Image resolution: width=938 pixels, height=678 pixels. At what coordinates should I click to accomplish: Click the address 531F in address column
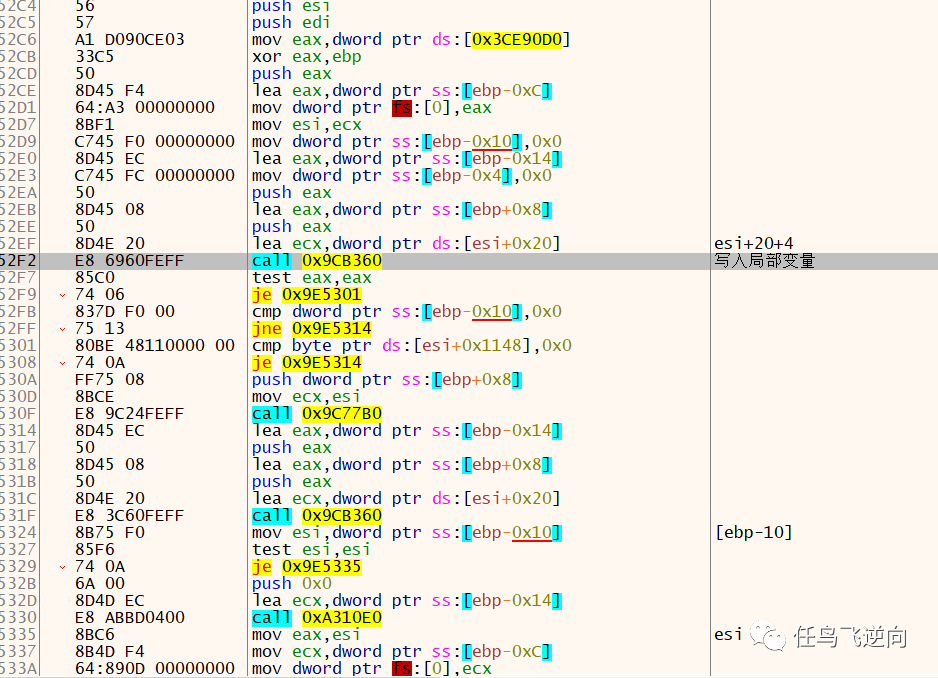tap(18, 516)
